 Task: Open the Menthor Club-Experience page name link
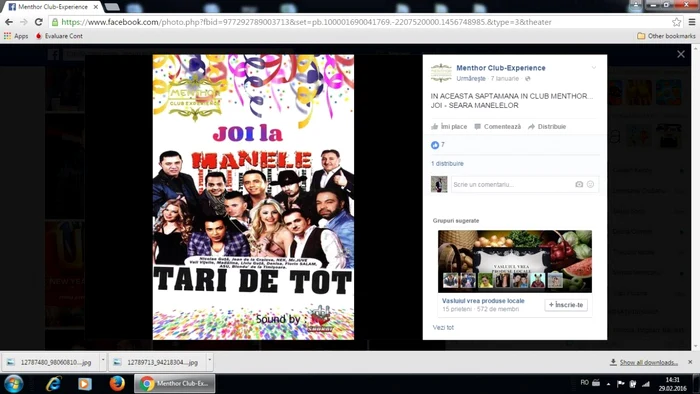coord(500,68)
